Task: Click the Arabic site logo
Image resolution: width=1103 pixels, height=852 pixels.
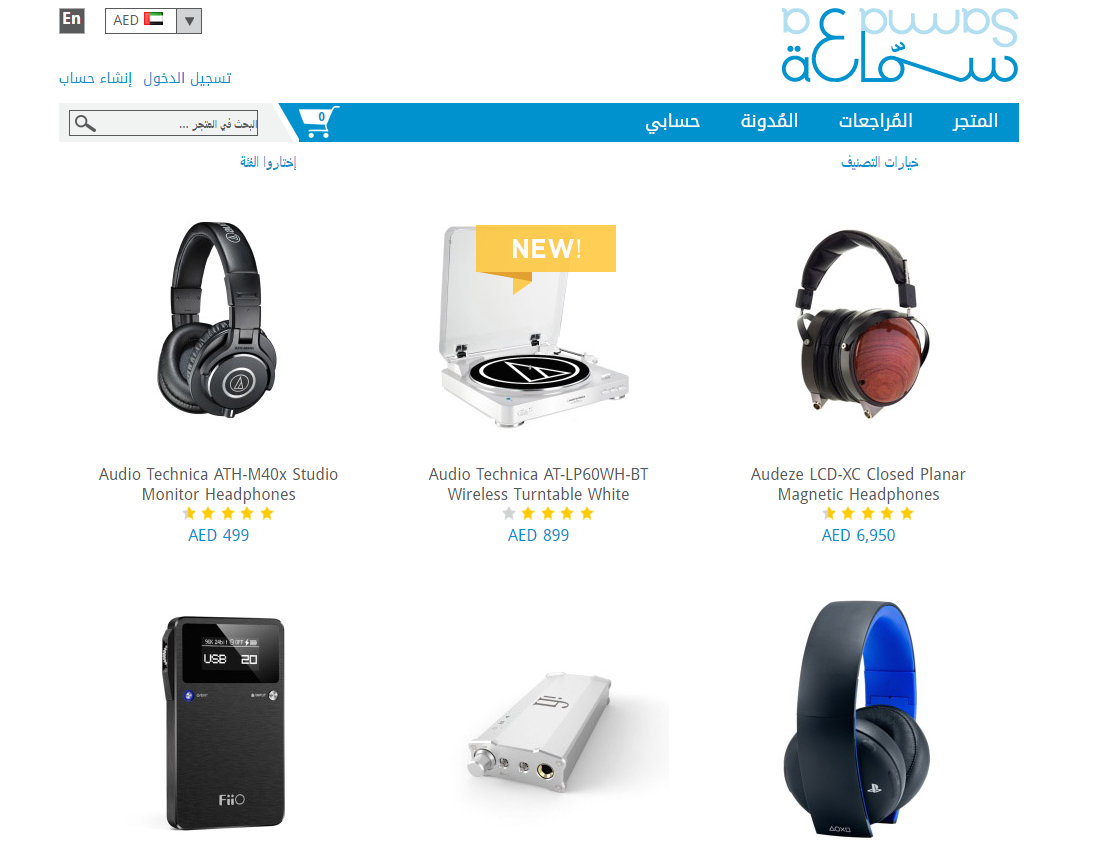Action: coord(900,44)
